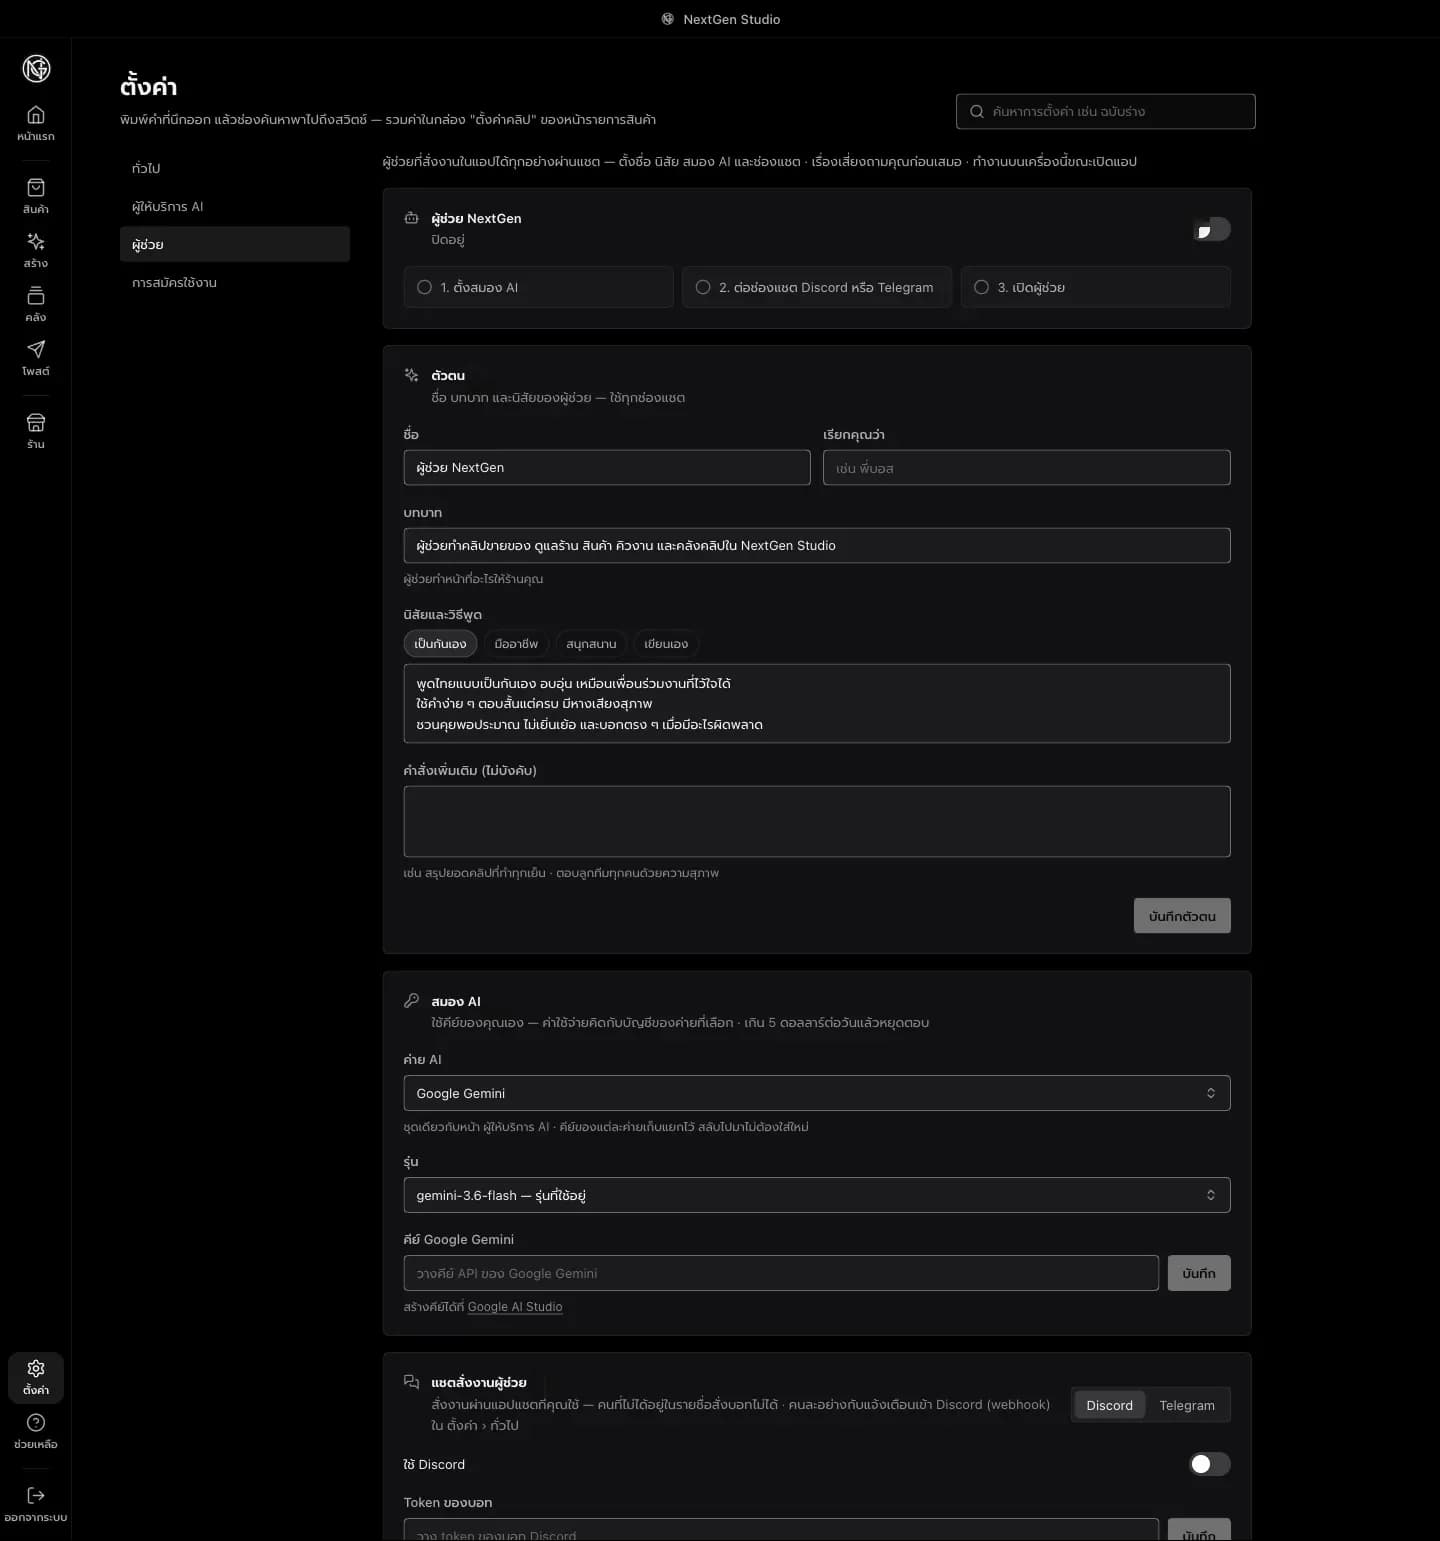The image size is (1440, 1541).
Task: Click the search magnifier icon
Action: click(x=977, y=111)
